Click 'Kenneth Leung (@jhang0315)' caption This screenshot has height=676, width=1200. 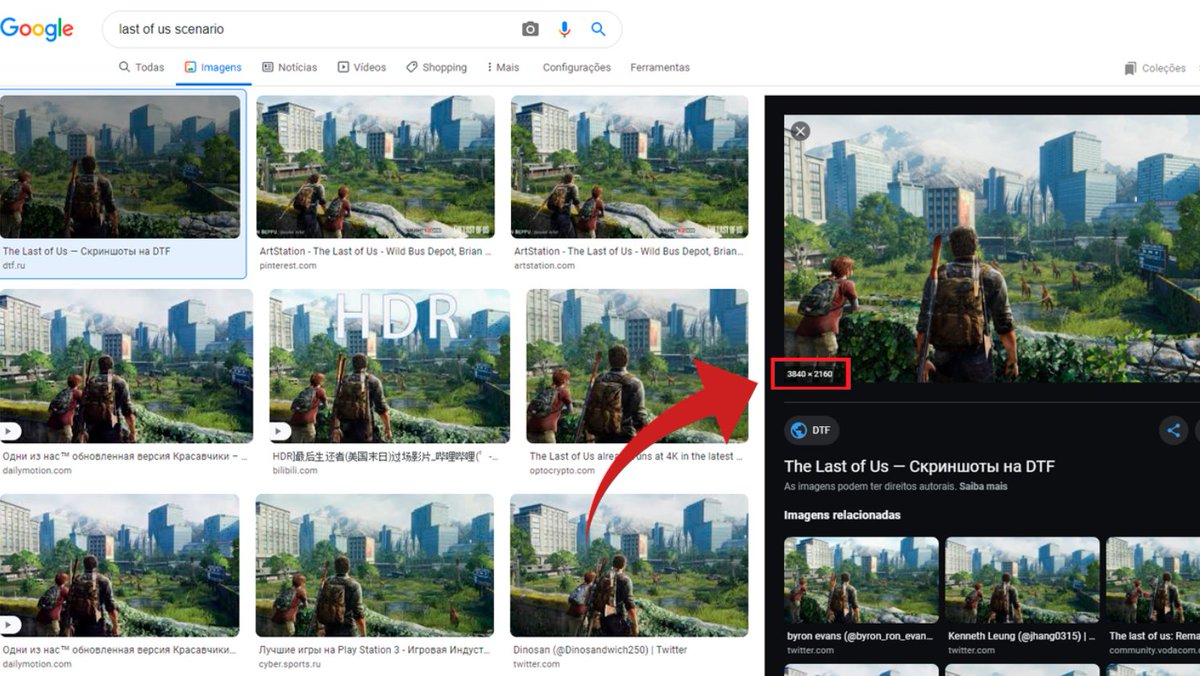coord(1022,636)
